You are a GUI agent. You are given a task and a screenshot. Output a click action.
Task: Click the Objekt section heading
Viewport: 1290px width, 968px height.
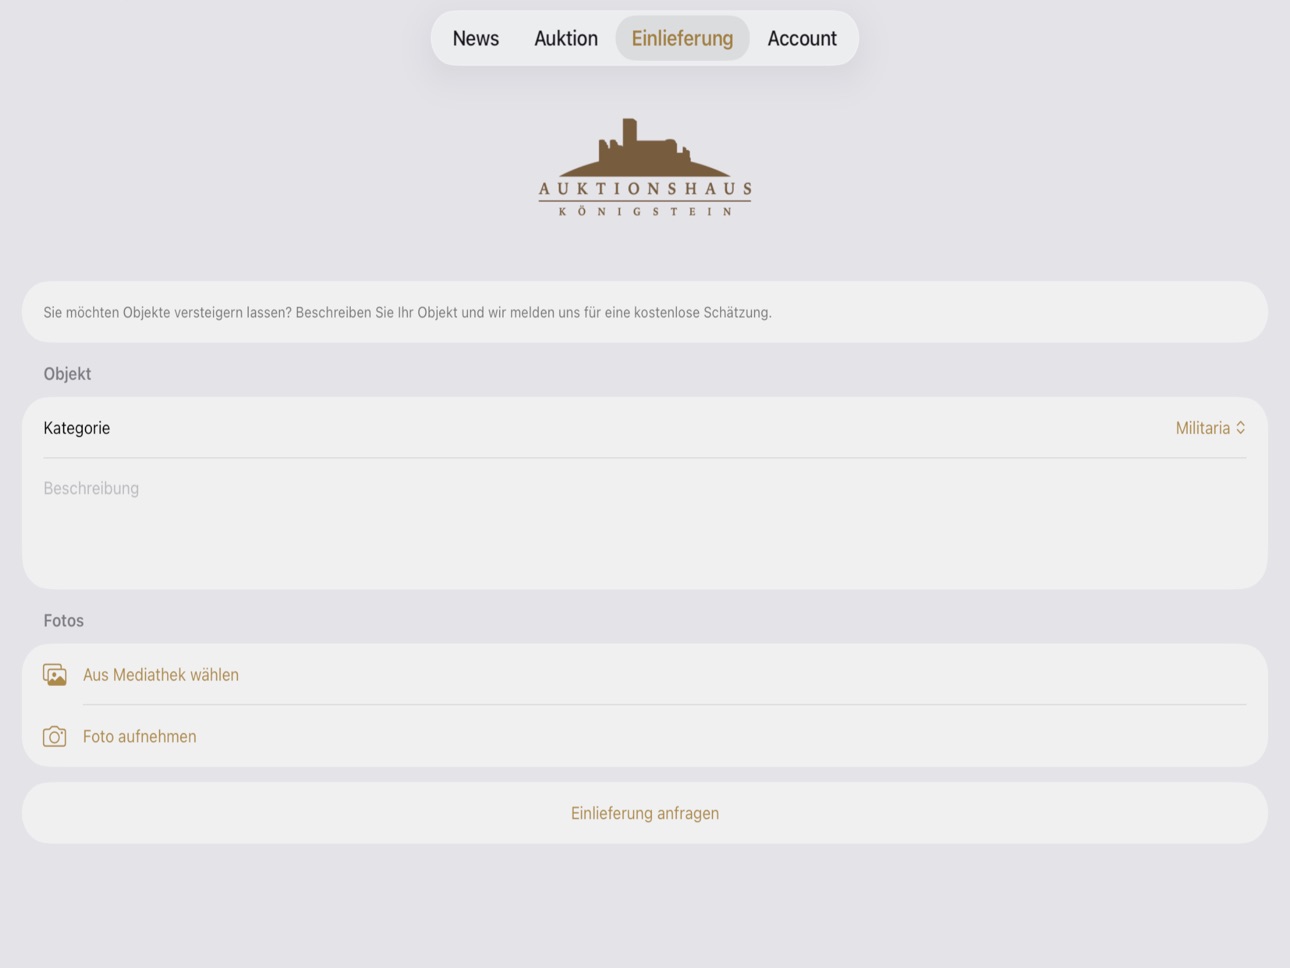pos(67,374)
